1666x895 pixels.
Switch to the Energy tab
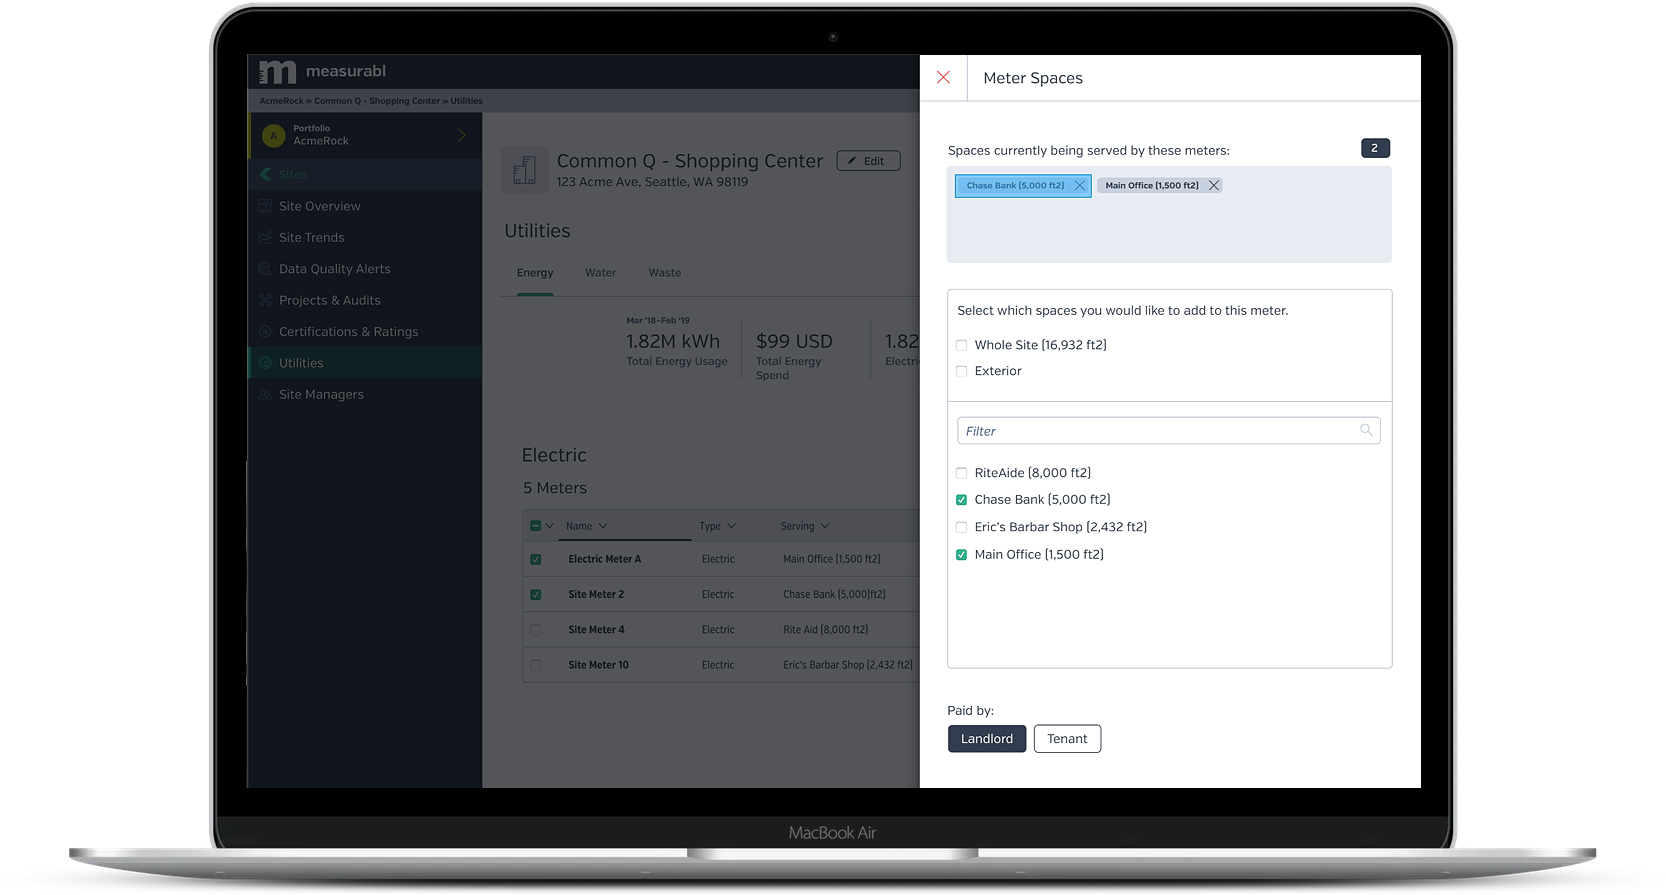535,272
